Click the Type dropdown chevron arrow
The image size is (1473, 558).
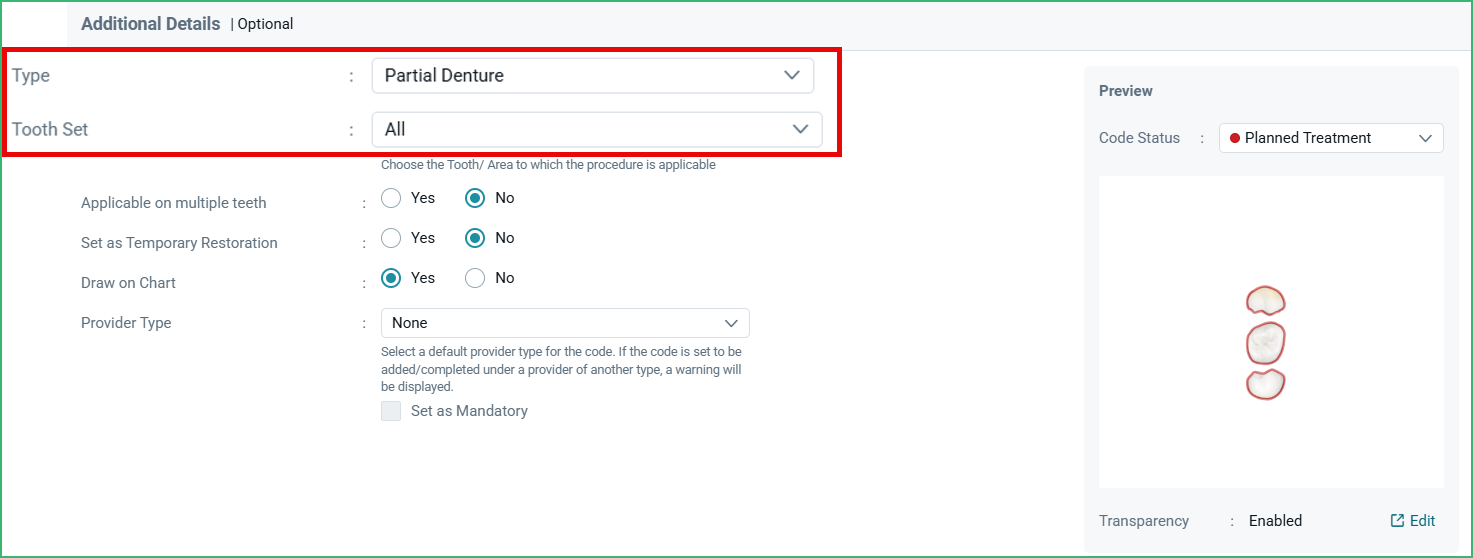[x=792, y=75]
